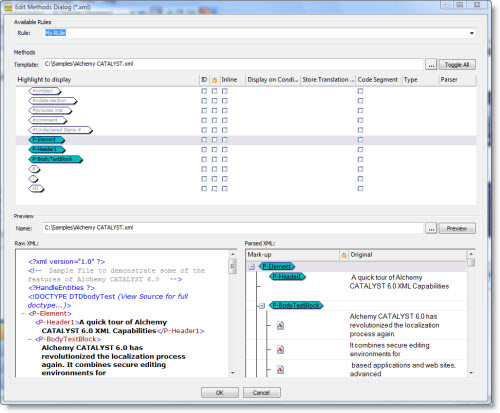Click the lock icon column header in Methods
Image resolution: width=500 pixels, height=413 pixels.
click(x=214, y=80)
